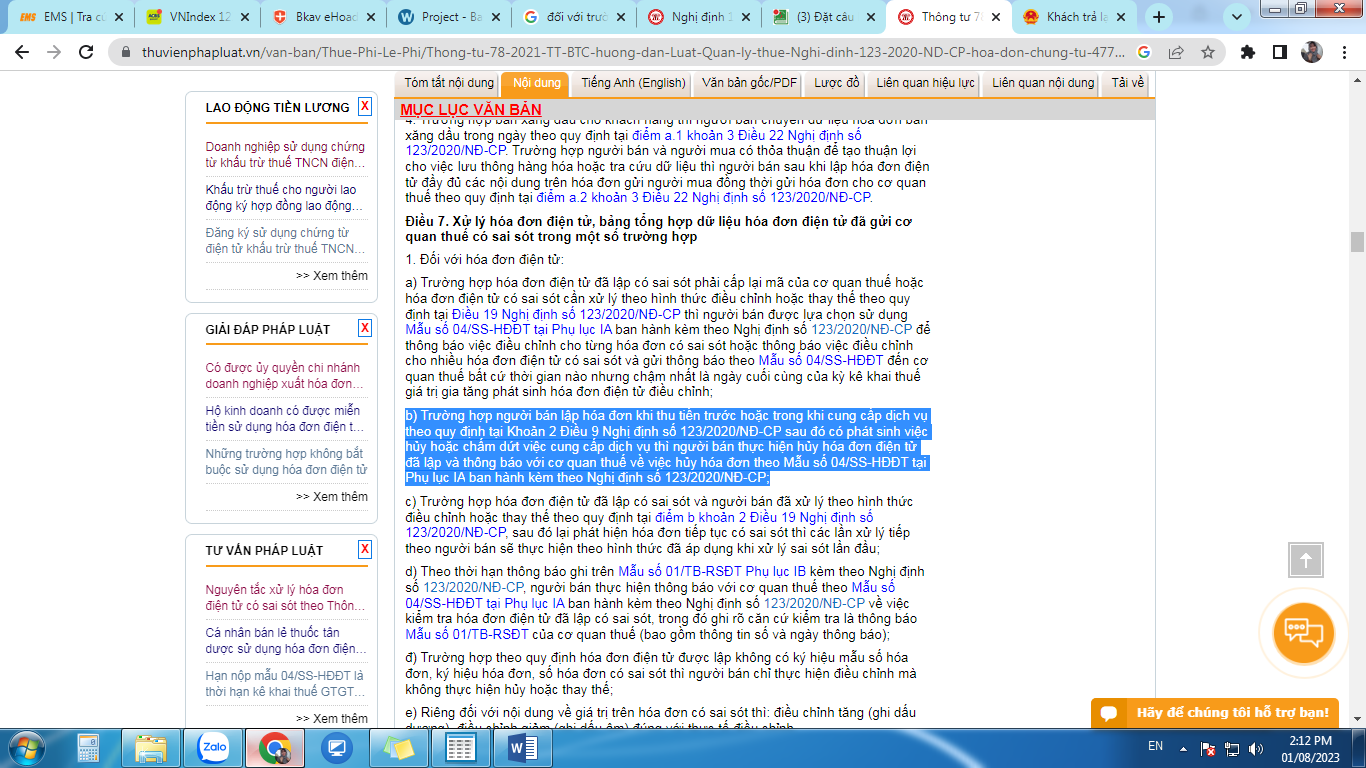Toggle the Chrome side panel icon
Screen dimensions: 1366x768
coord(1279,52)
